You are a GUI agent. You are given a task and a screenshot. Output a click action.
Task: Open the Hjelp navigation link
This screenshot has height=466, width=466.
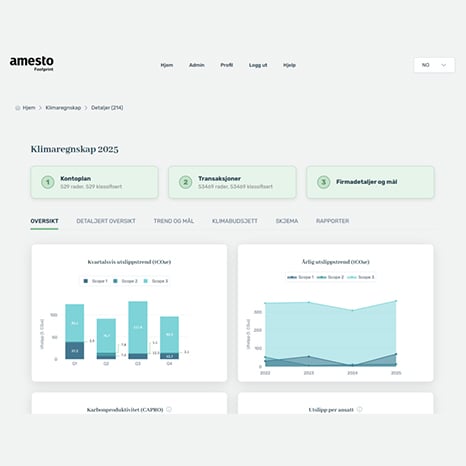click(289, 65)
